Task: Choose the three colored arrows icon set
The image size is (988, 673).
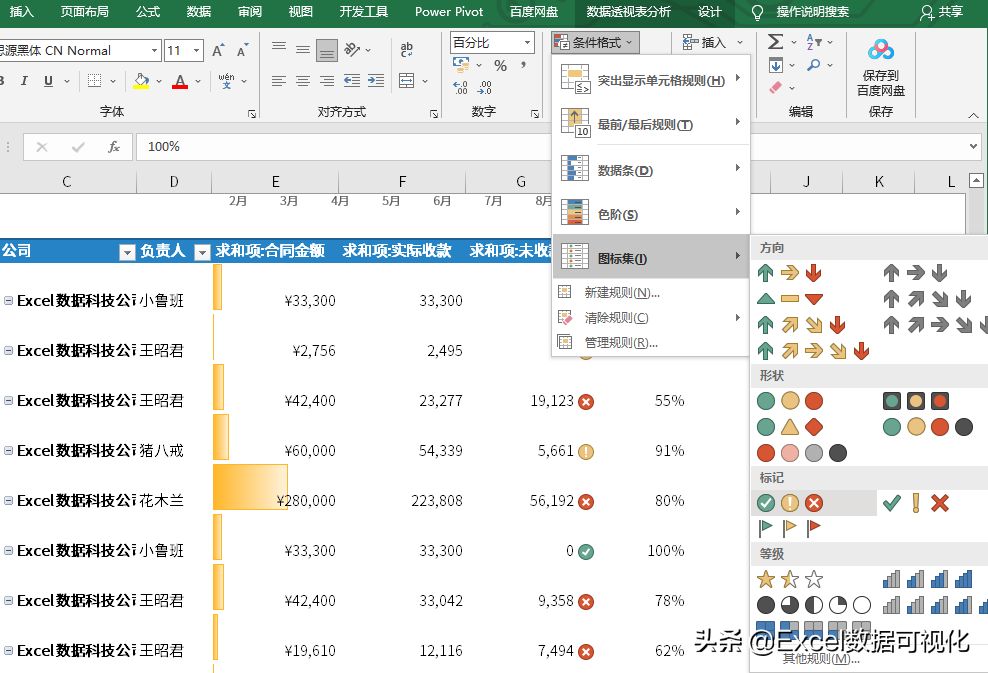Action: [790, 273]
